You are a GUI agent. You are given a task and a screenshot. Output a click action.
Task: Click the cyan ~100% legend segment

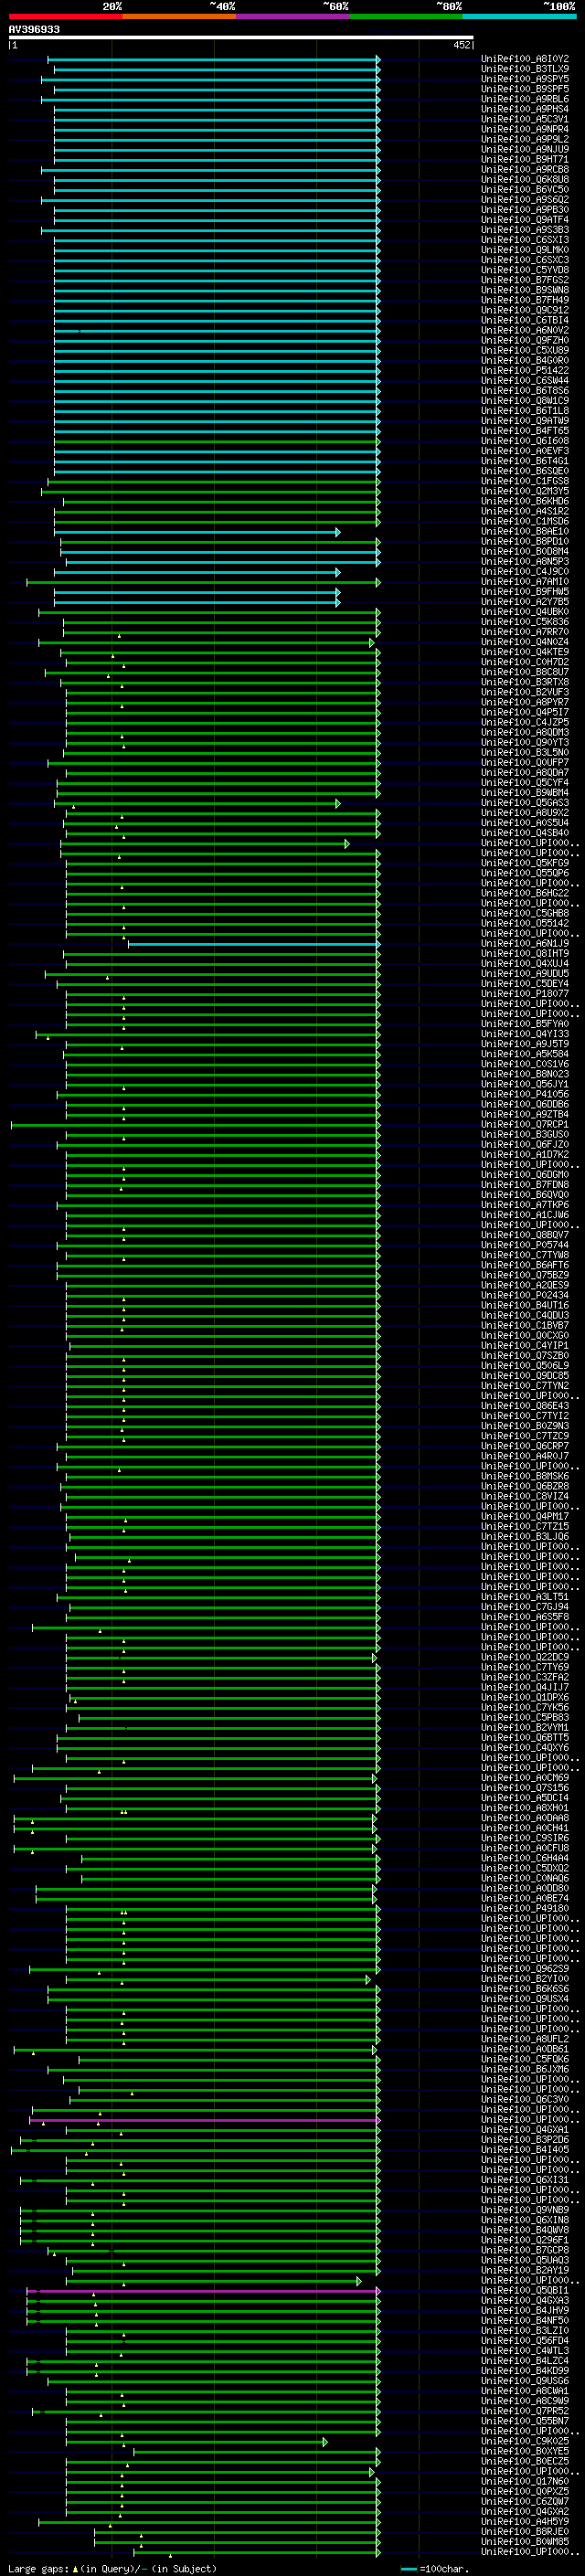pos(519,17)
